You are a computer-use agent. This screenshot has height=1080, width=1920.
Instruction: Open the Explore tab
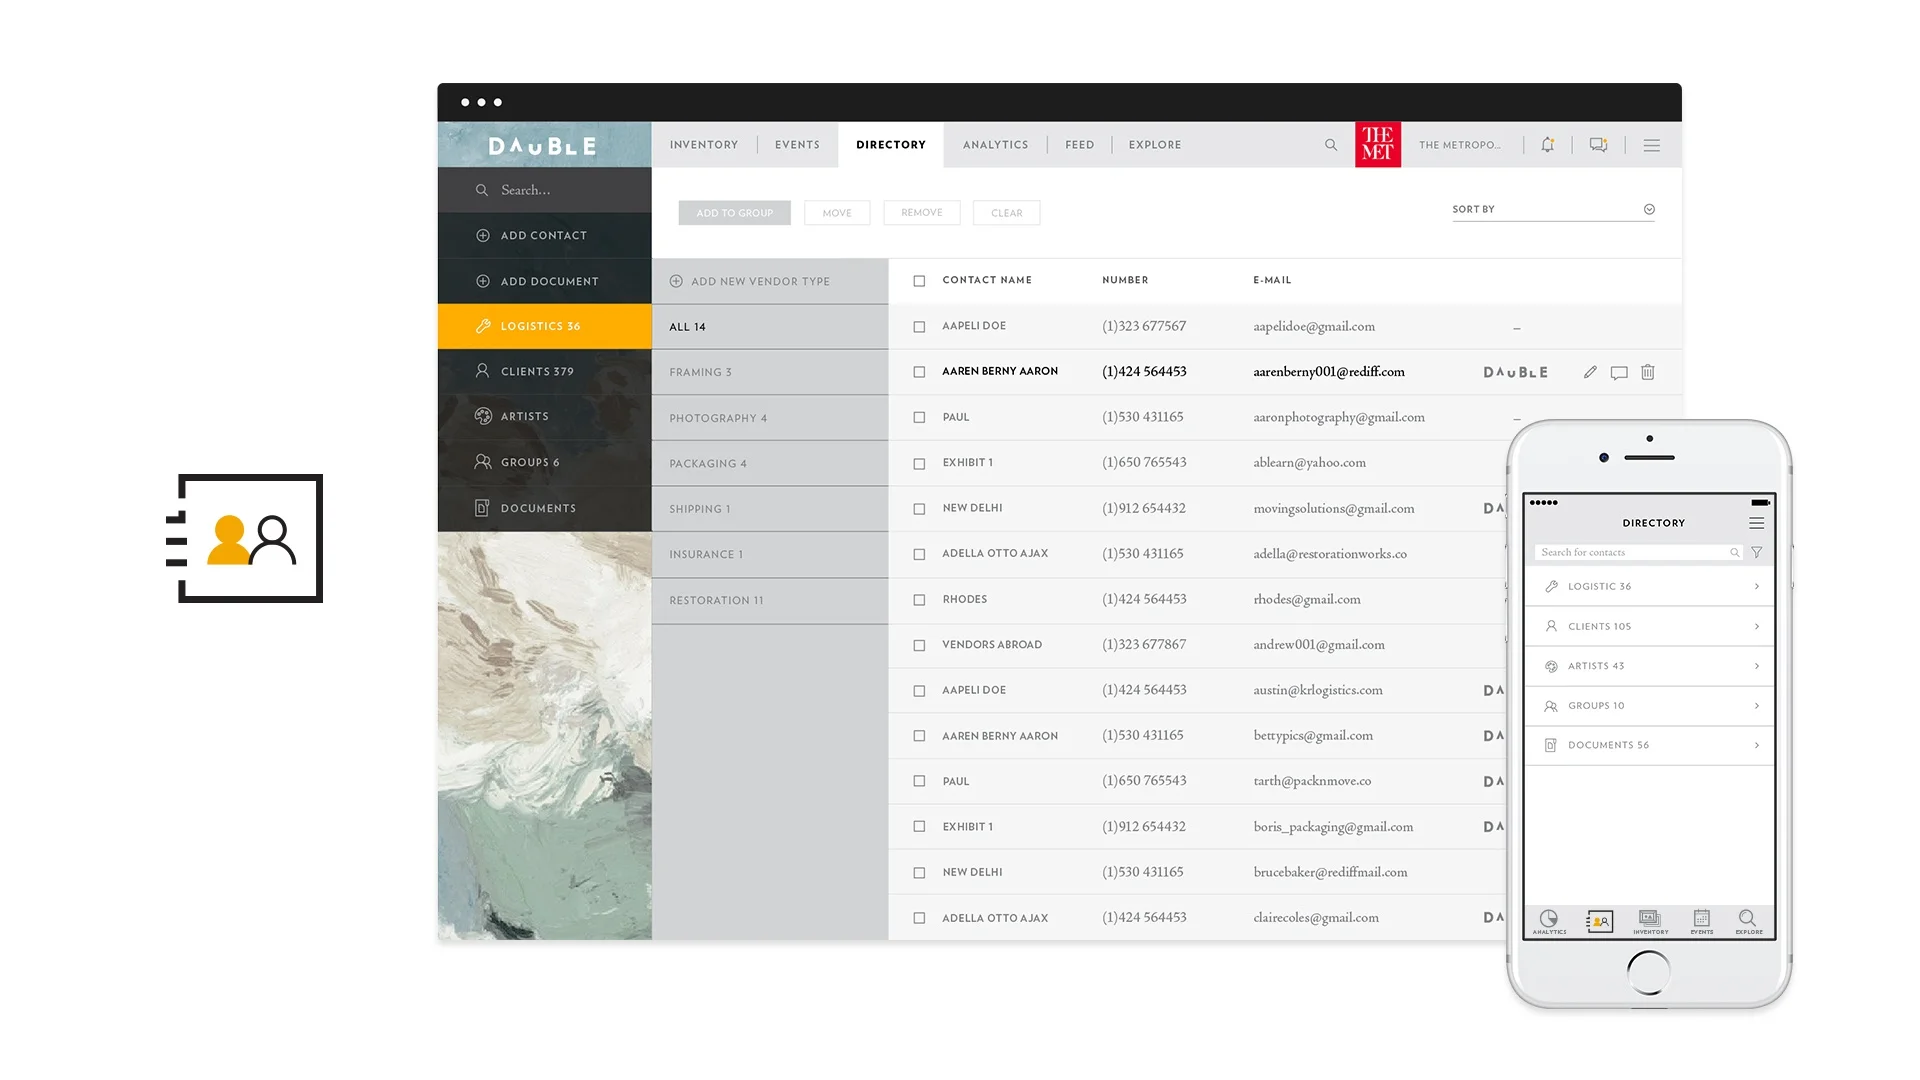pyautogui.click(x=1155, y=145)
